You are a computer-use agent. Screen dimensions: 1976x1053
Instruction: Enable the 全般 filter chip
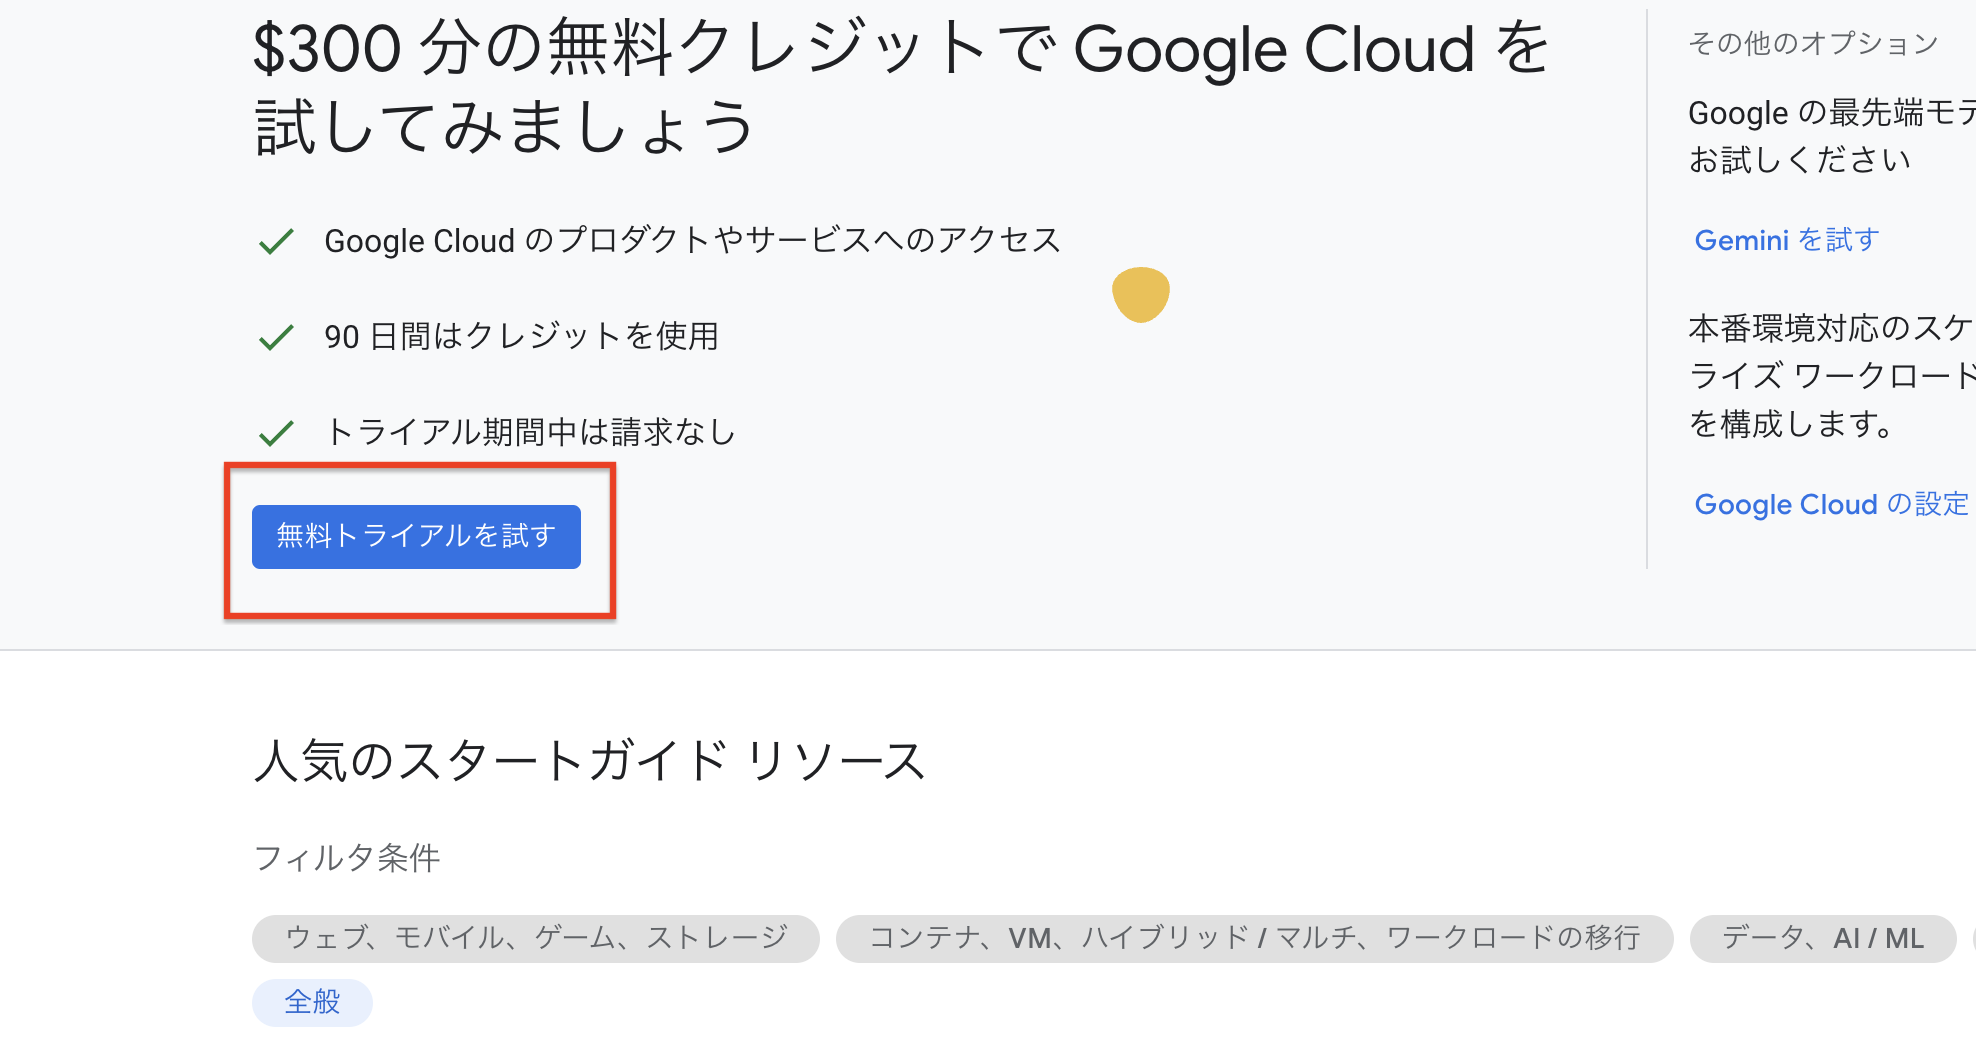click(x=311, y=1002)
